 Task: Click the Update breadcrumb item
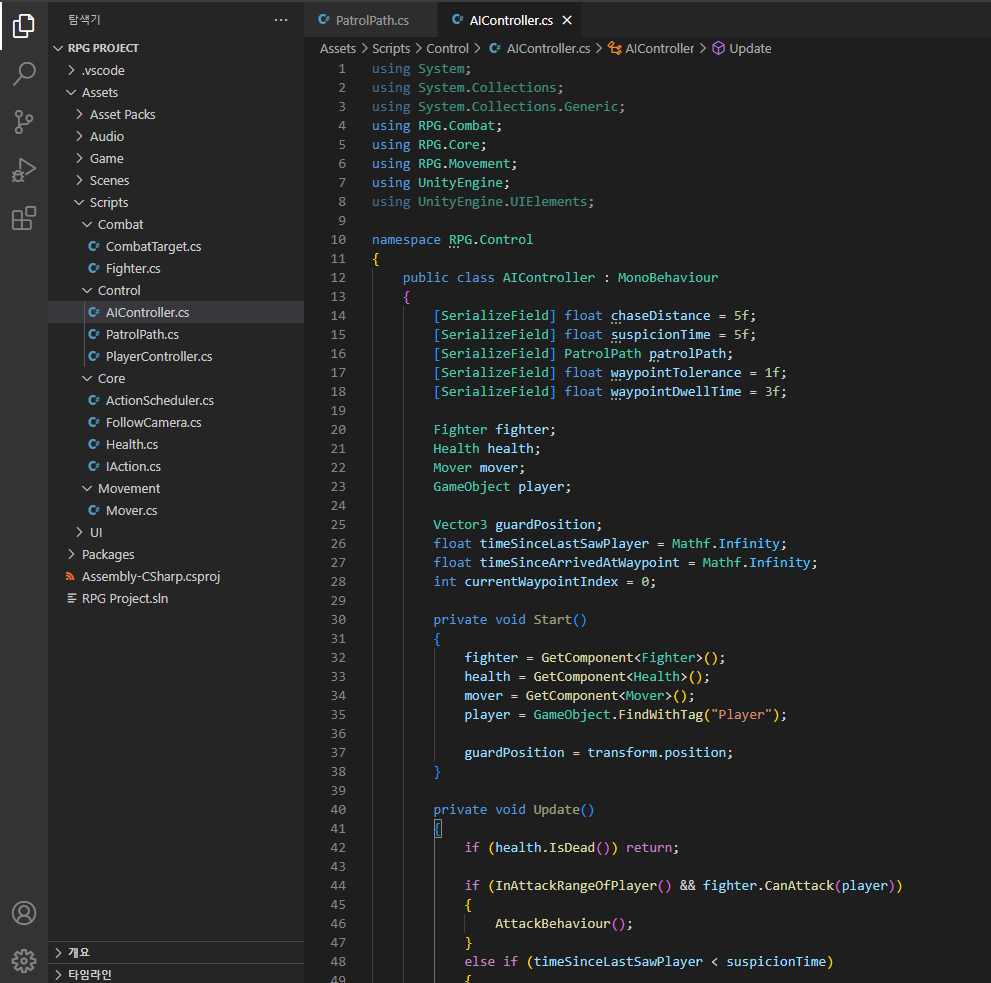pos(749,48)
